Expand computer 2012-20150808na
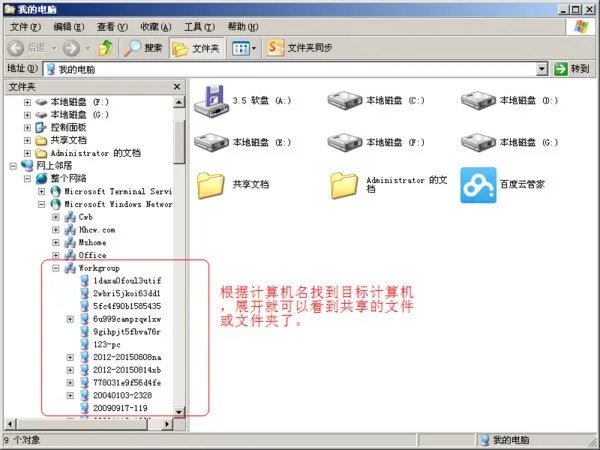The image size is (600, 450). 70,357
